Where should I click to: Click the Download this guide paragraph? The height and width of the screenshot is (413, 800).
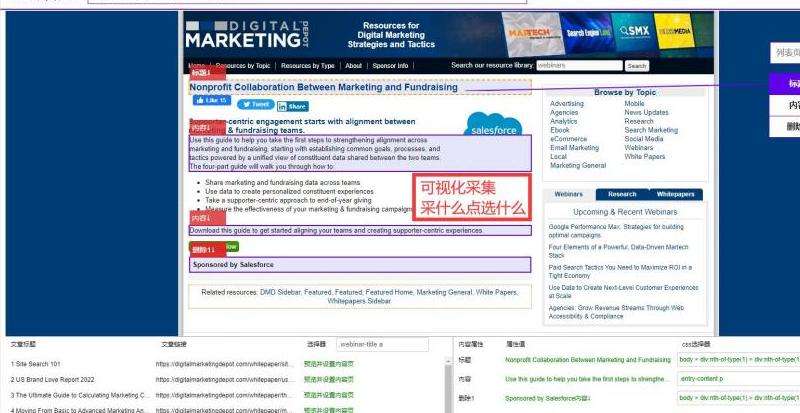click(360, 231)
